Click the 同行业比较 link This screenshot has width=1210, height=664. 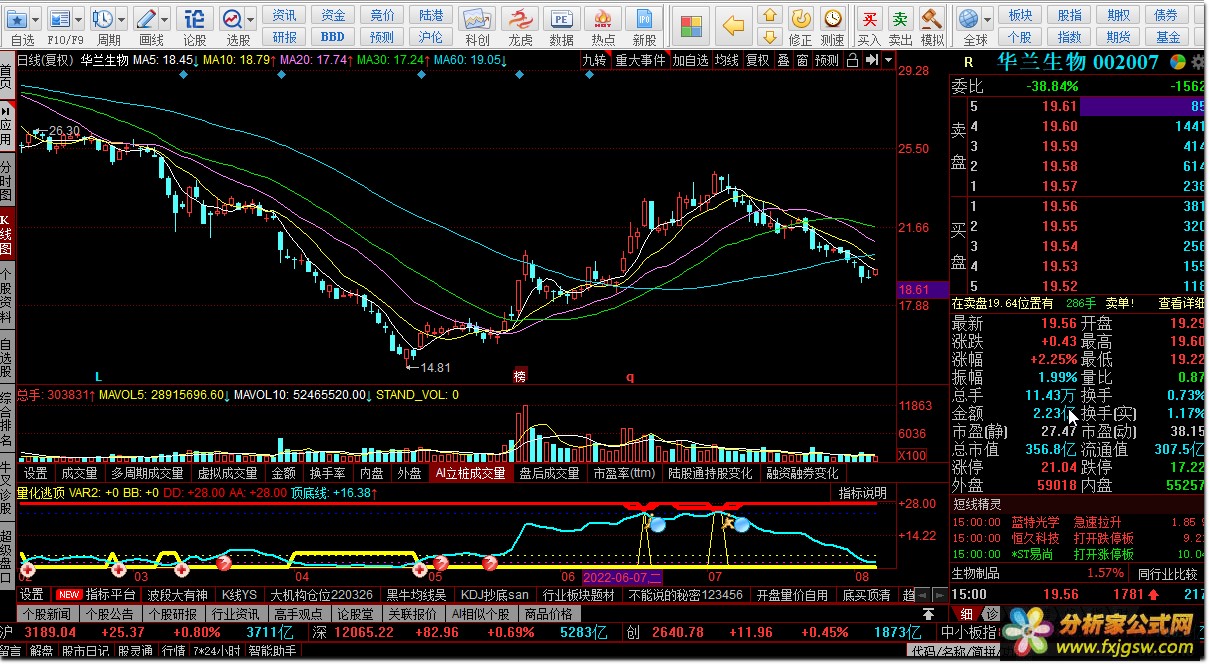[1169, 574]
